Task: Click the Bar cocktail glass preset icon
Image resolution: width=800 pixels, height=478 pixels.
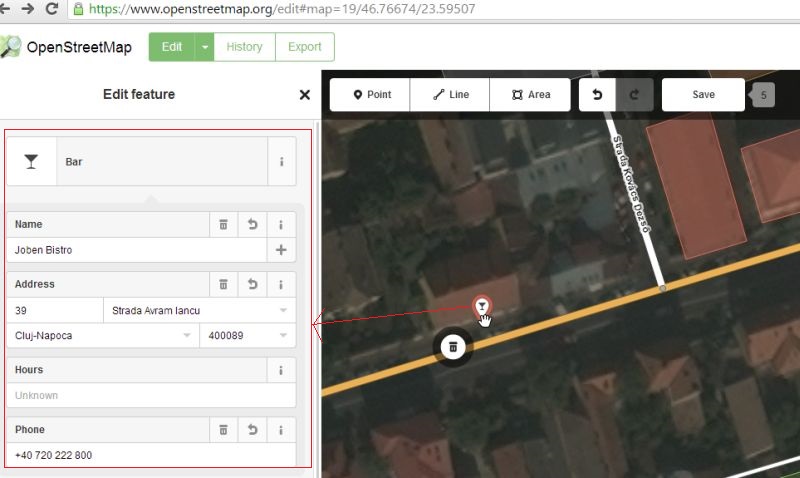Action: tap(31, 162)
